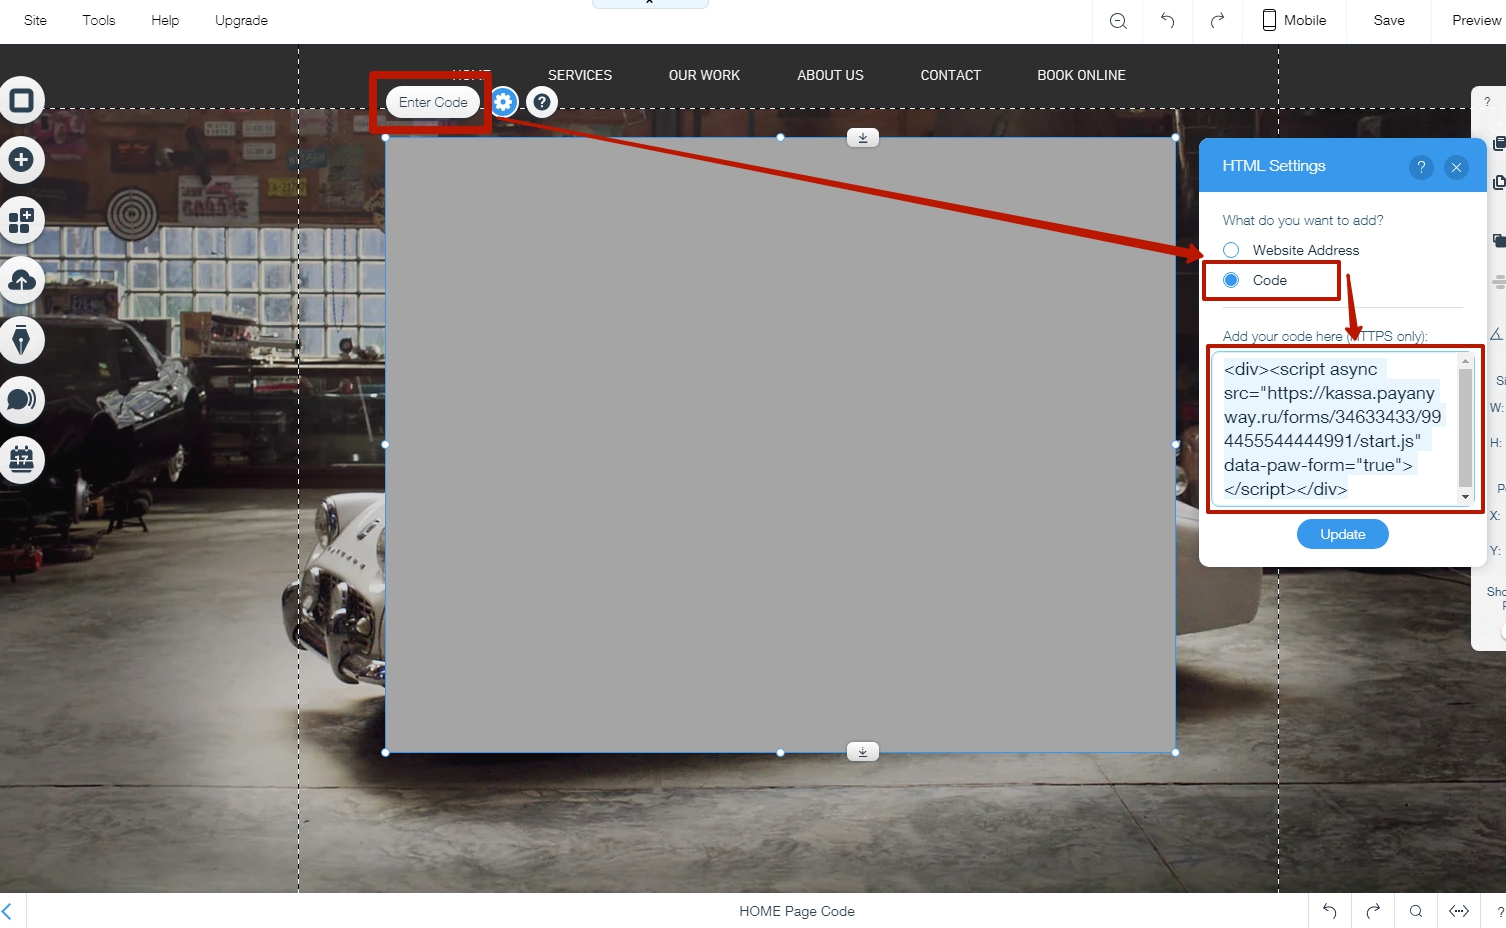This screenshot has height=928, width=1506.
Task: Open the Site menu
Action: (35, 20)
